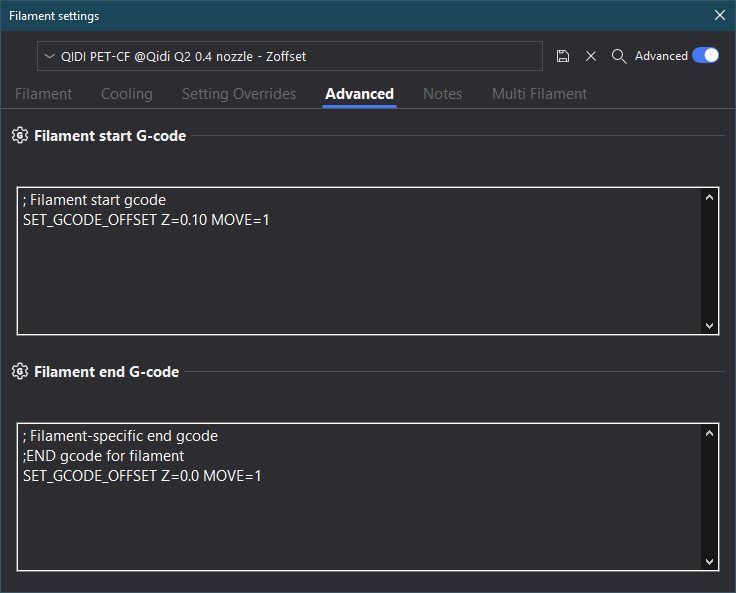Click the 'Filament end G-code' heading
This screenshot has width=736, height=593.
point(107,372)
